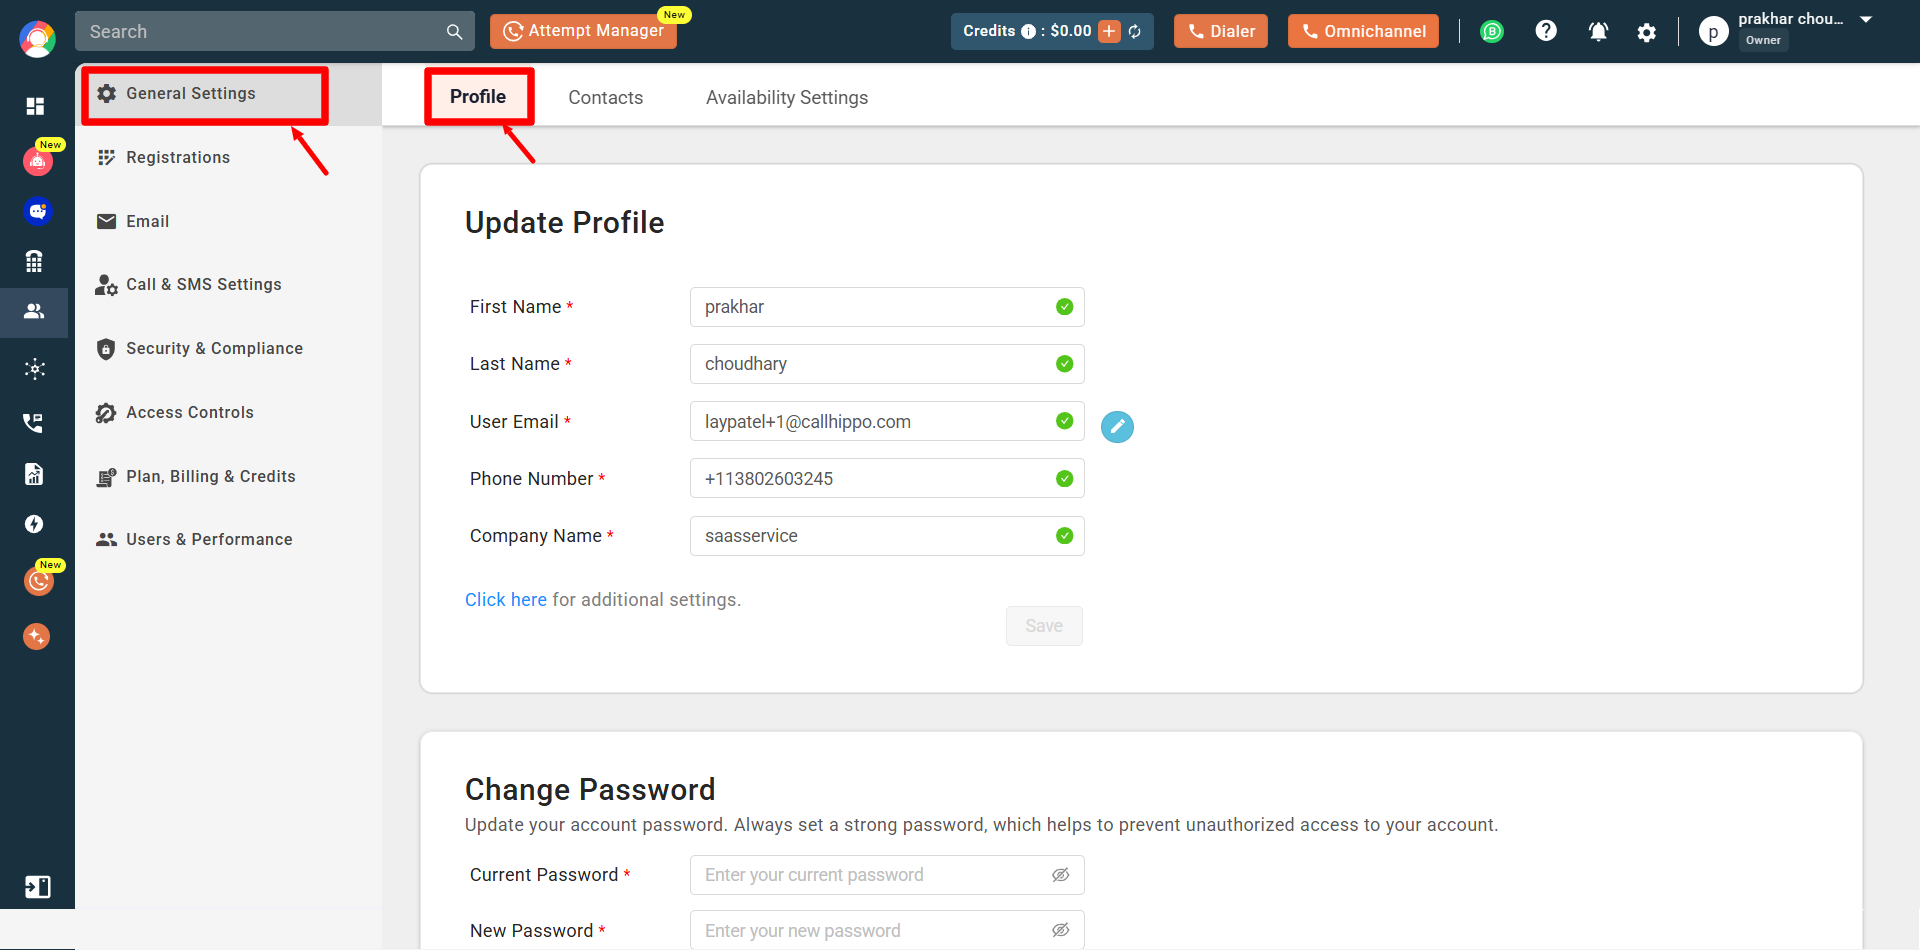The image size is (1920, 951).
Task: Switch to the Contacts tab
Action: 606,97
